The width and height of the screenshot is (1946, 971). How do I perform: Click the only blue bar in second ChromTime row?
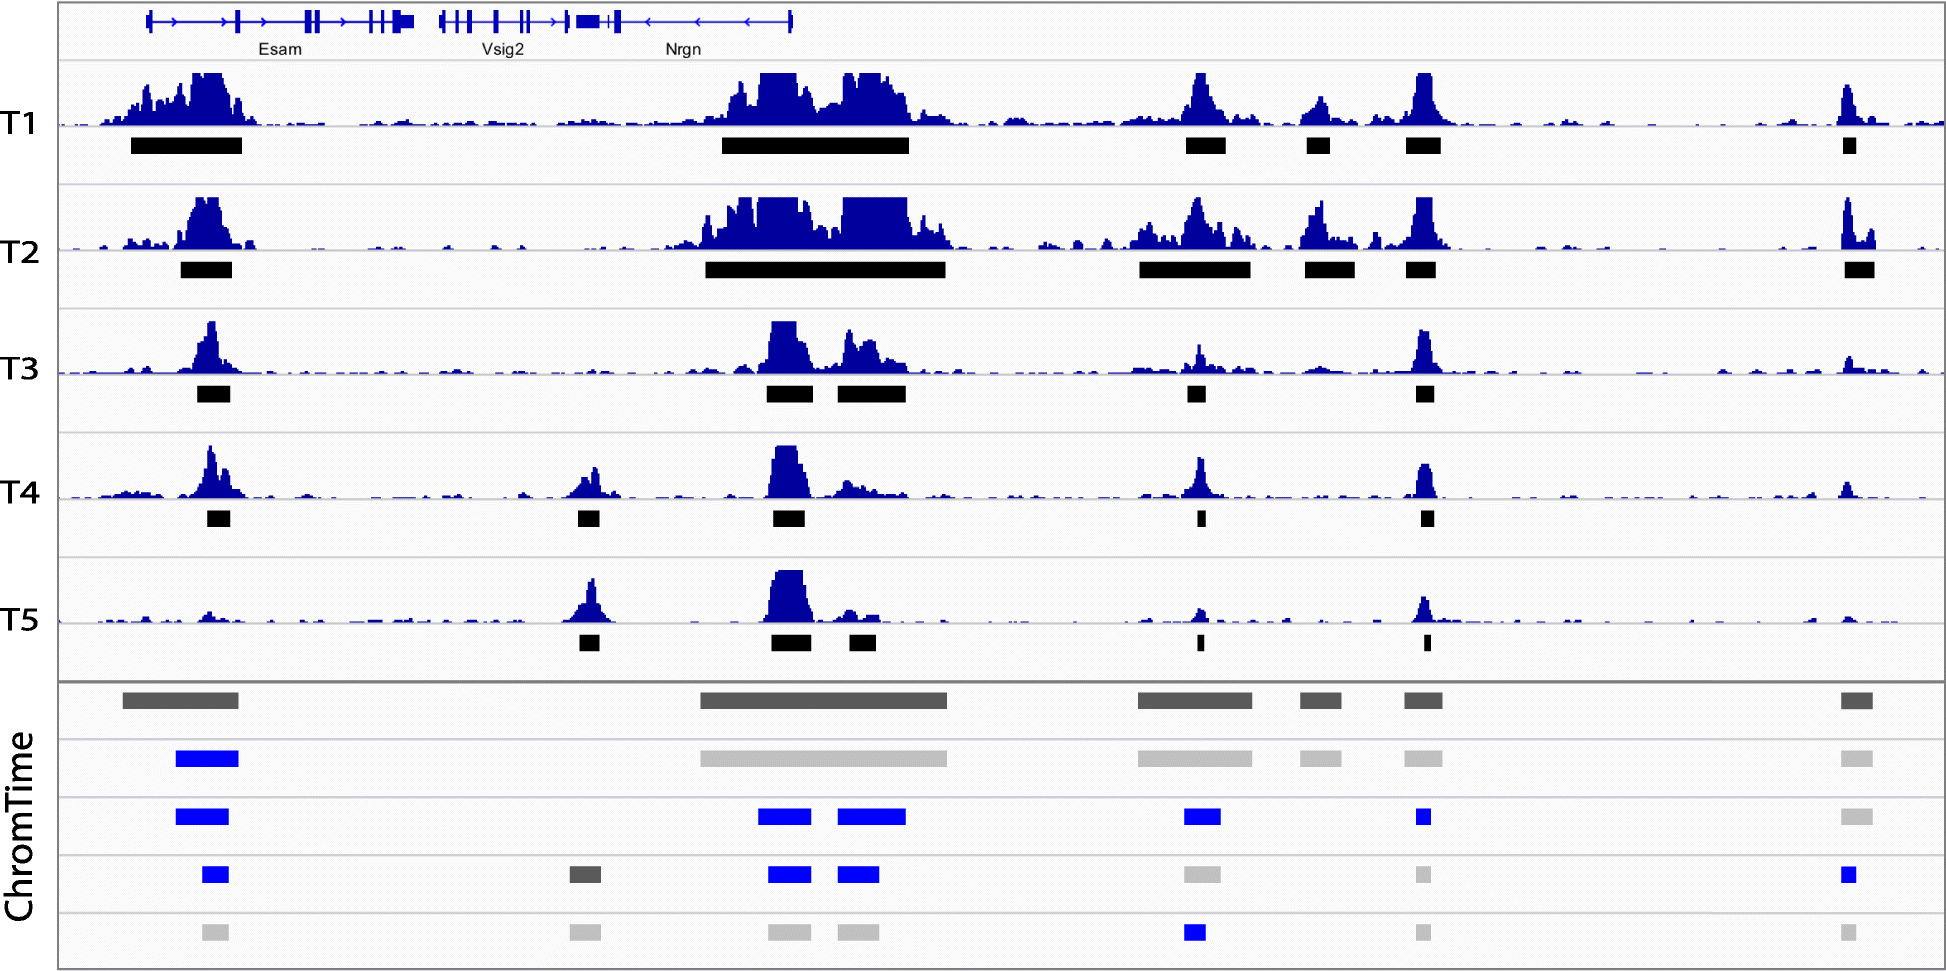click(x=207, y=759)
